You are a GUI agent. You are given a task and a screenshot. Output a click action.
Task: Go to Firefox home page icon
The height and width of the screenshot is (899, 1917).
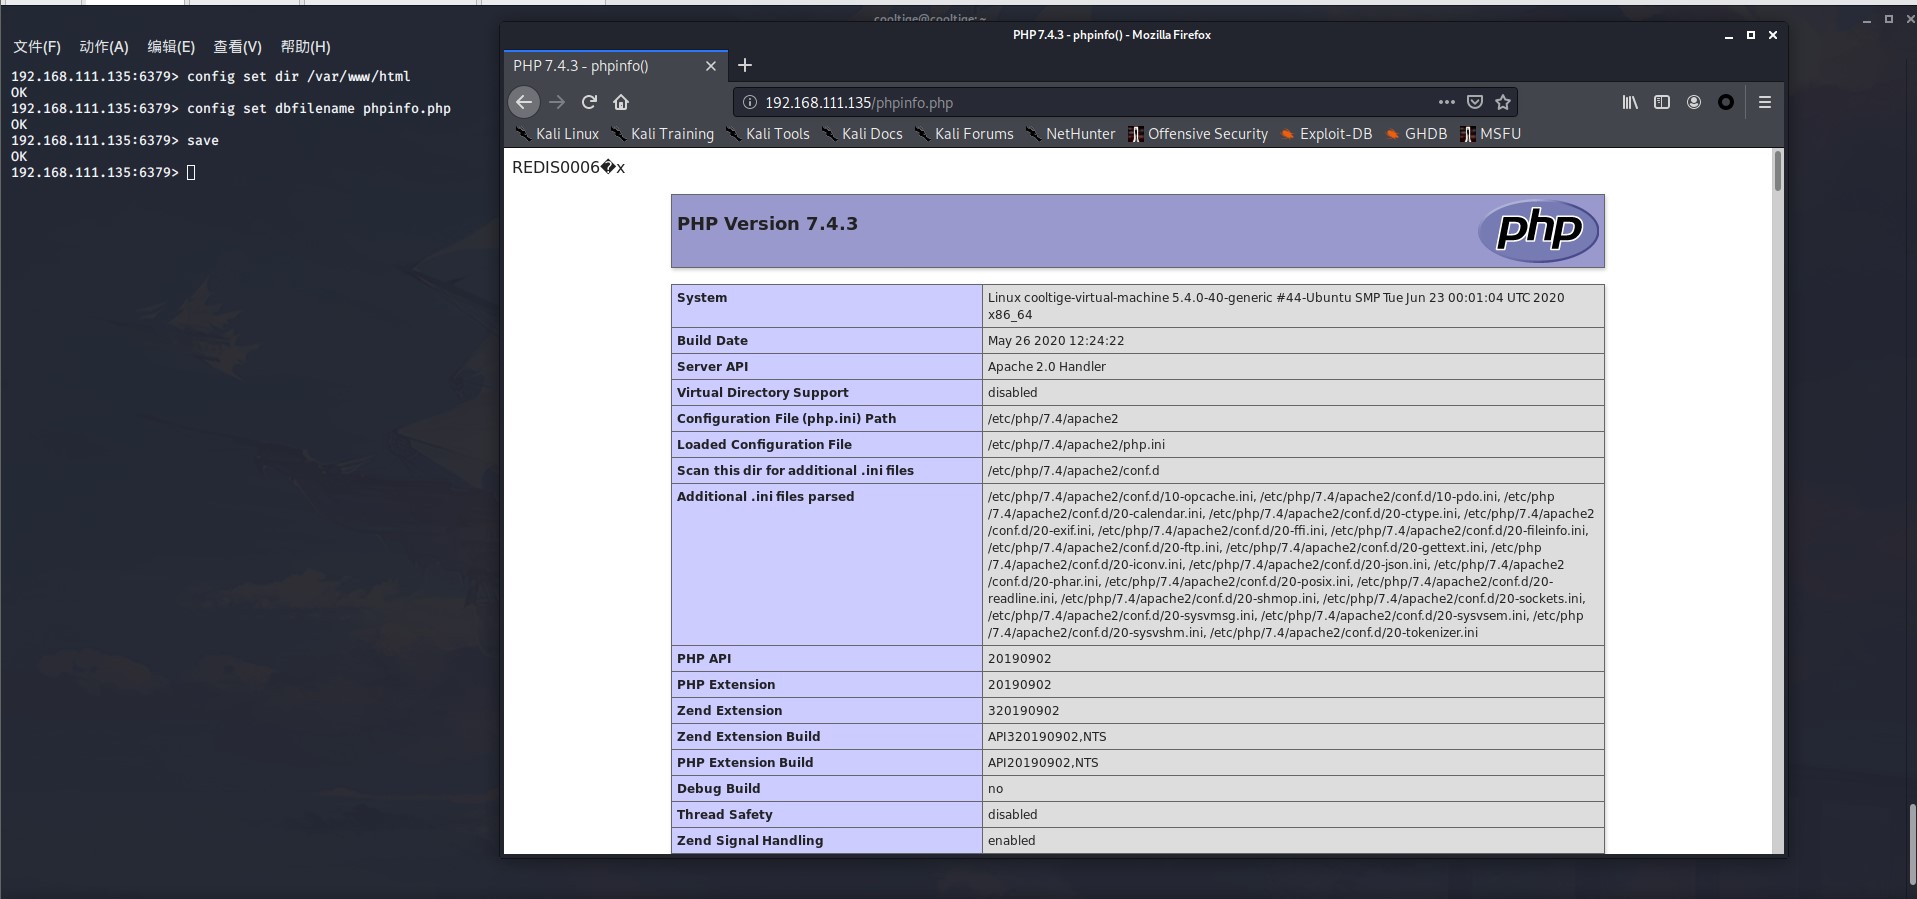(x=621, y=102)
